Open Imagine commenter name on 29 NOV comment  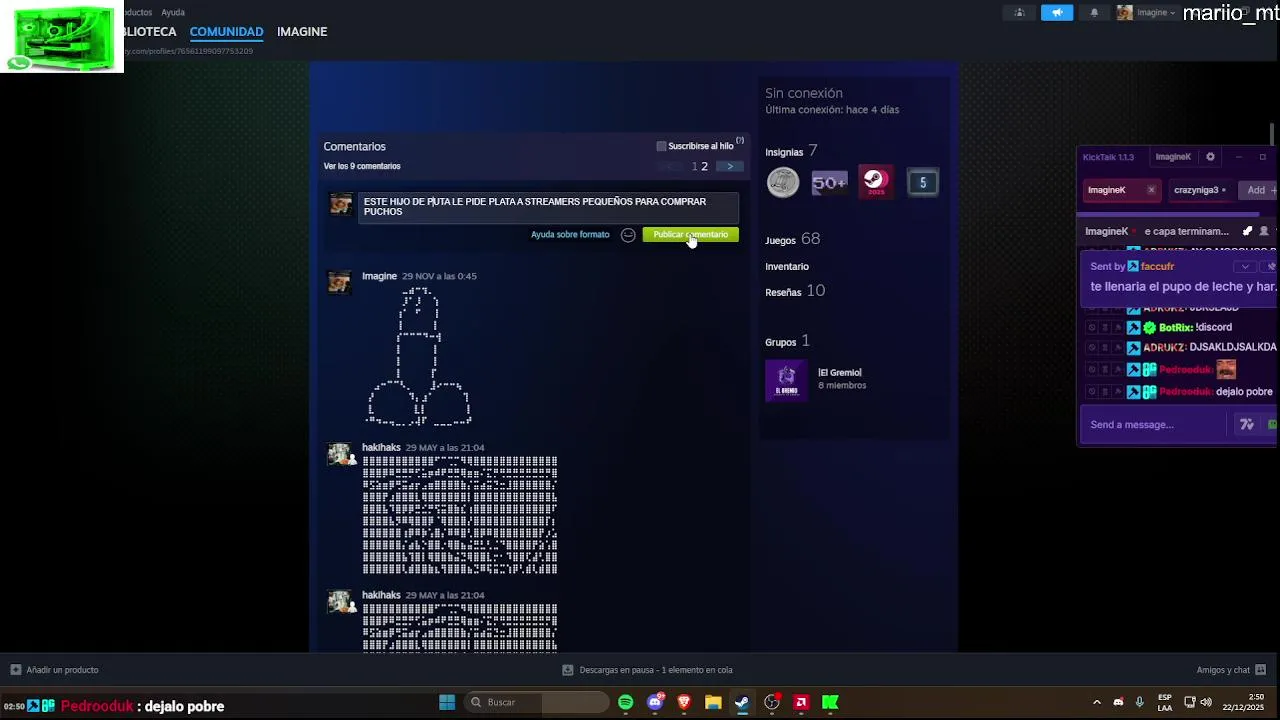(x=379, y=276)
